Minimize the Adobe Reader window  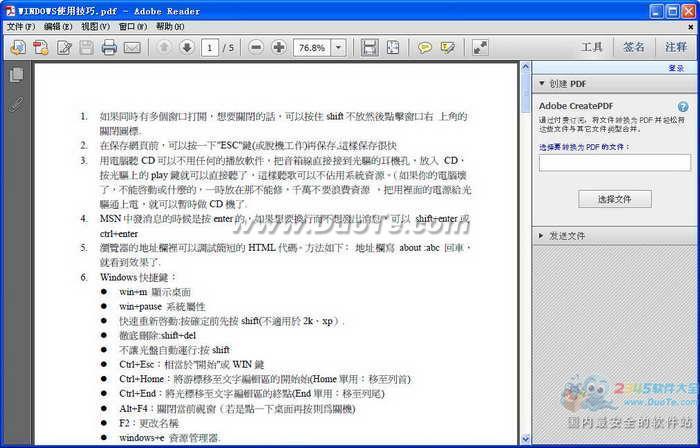656,11
